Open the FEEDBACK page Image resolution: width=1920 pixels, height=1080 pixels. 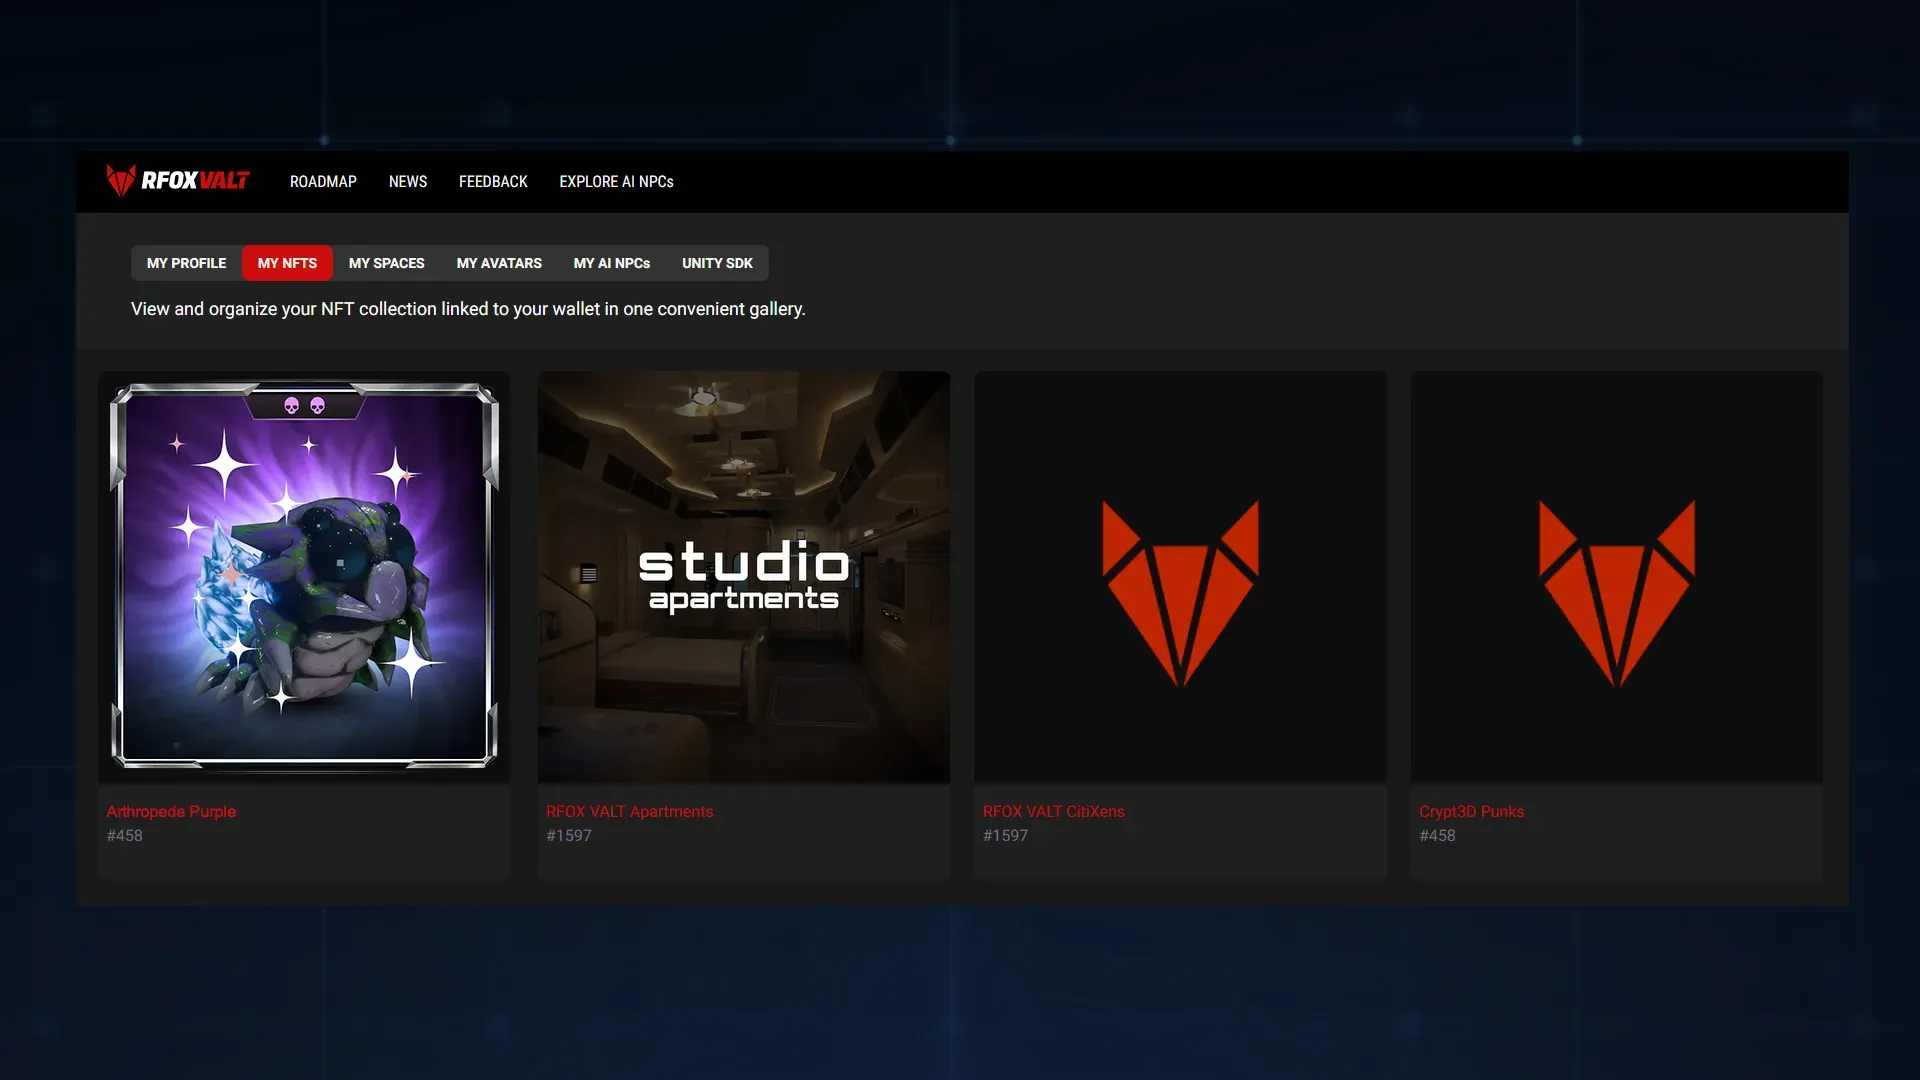[493, 182]
